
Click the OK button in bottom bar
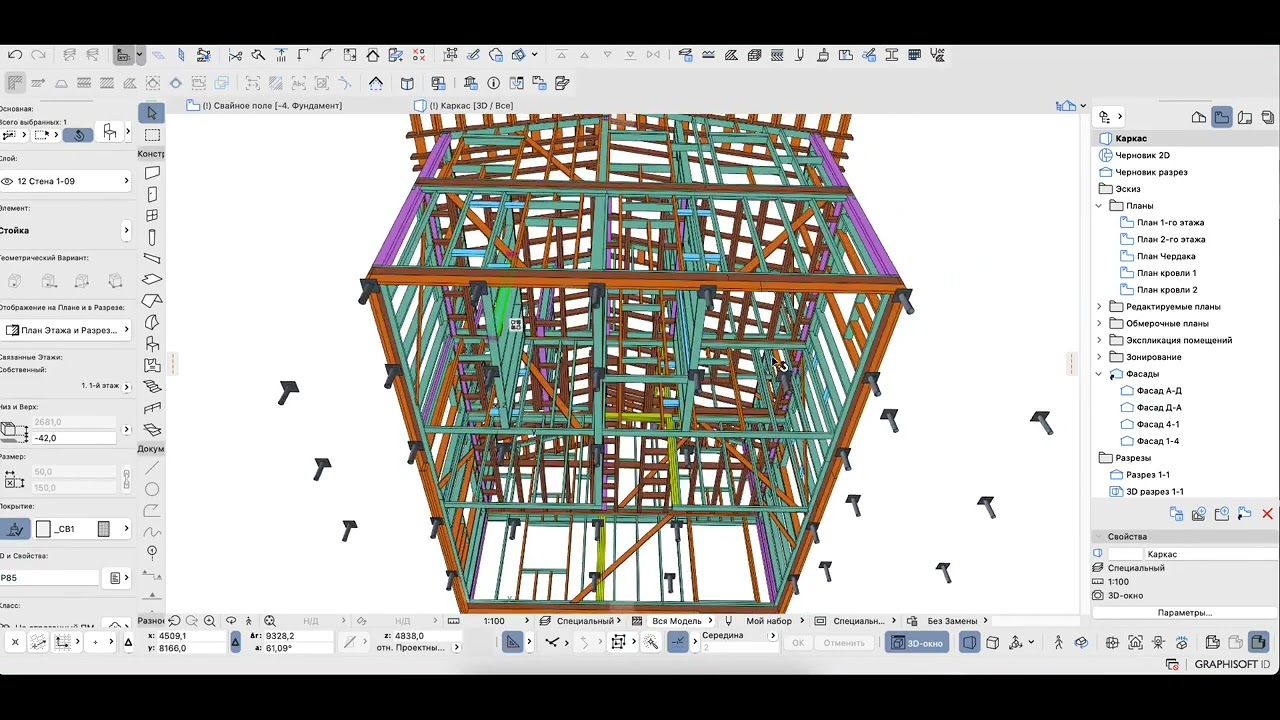(x=798, y=643)
